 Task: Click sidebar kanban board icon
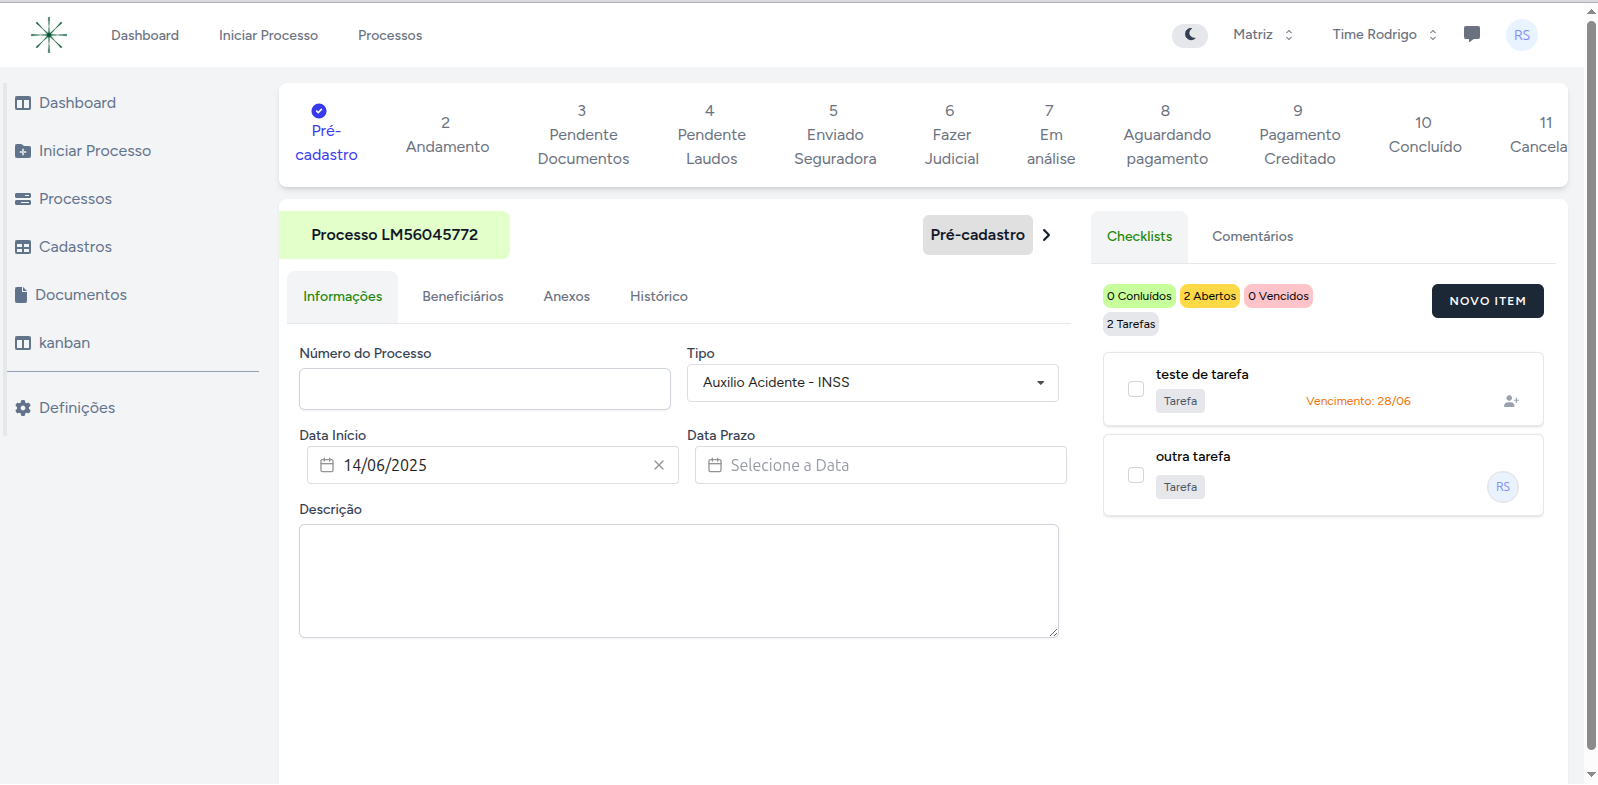(23, 343)
